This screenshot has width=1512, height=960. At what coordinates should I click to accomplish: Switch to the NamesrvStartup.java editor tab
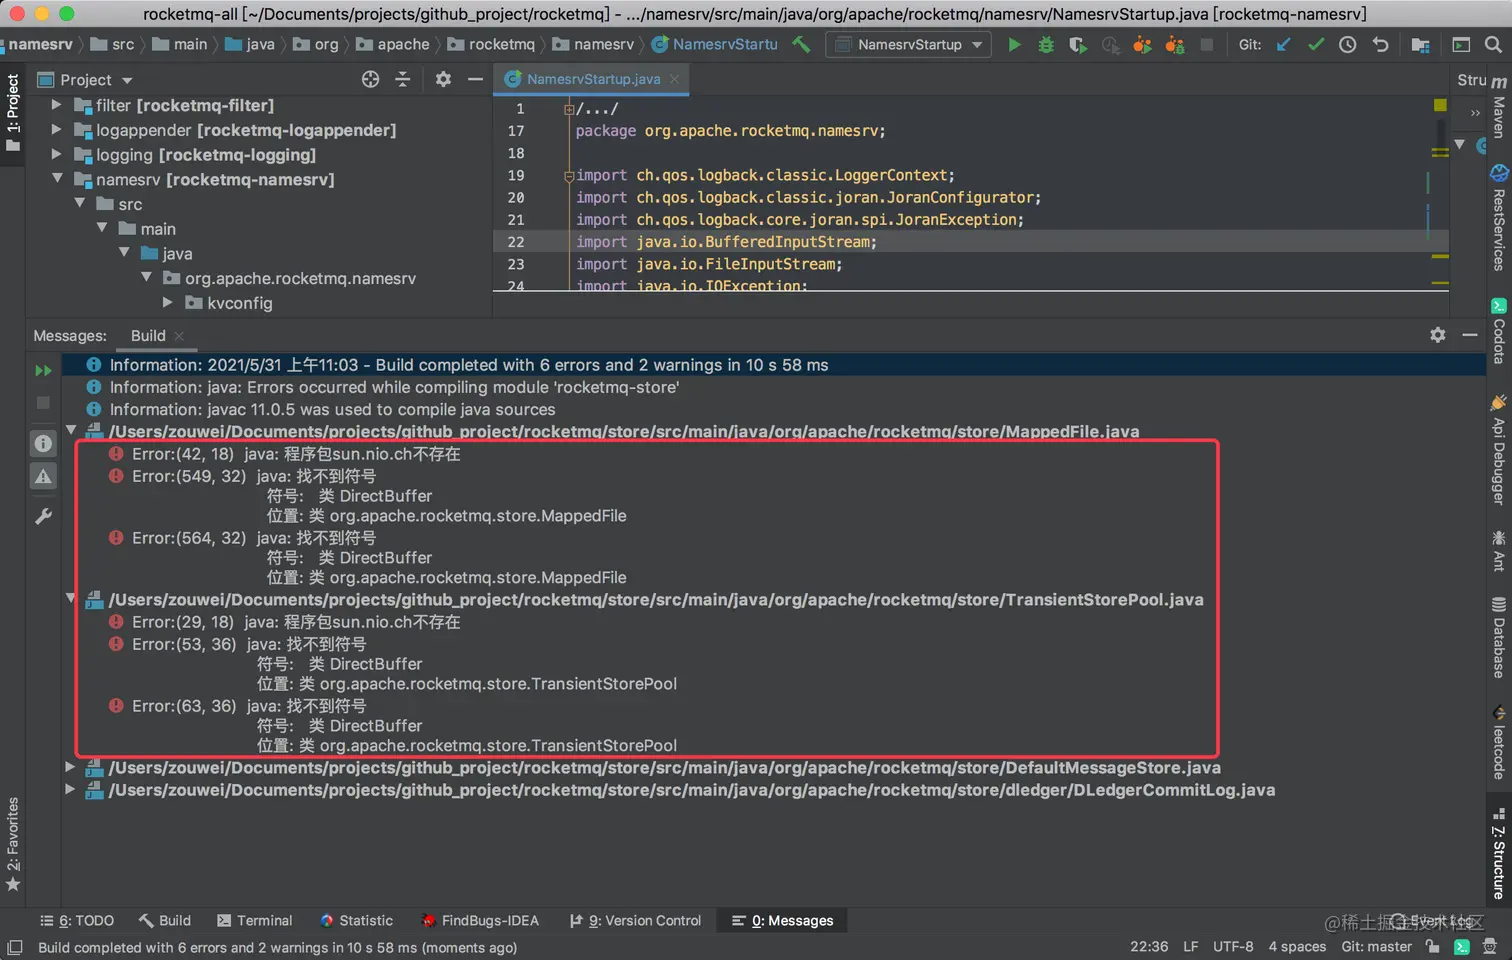pyautogui.click(x=591, y=79)
